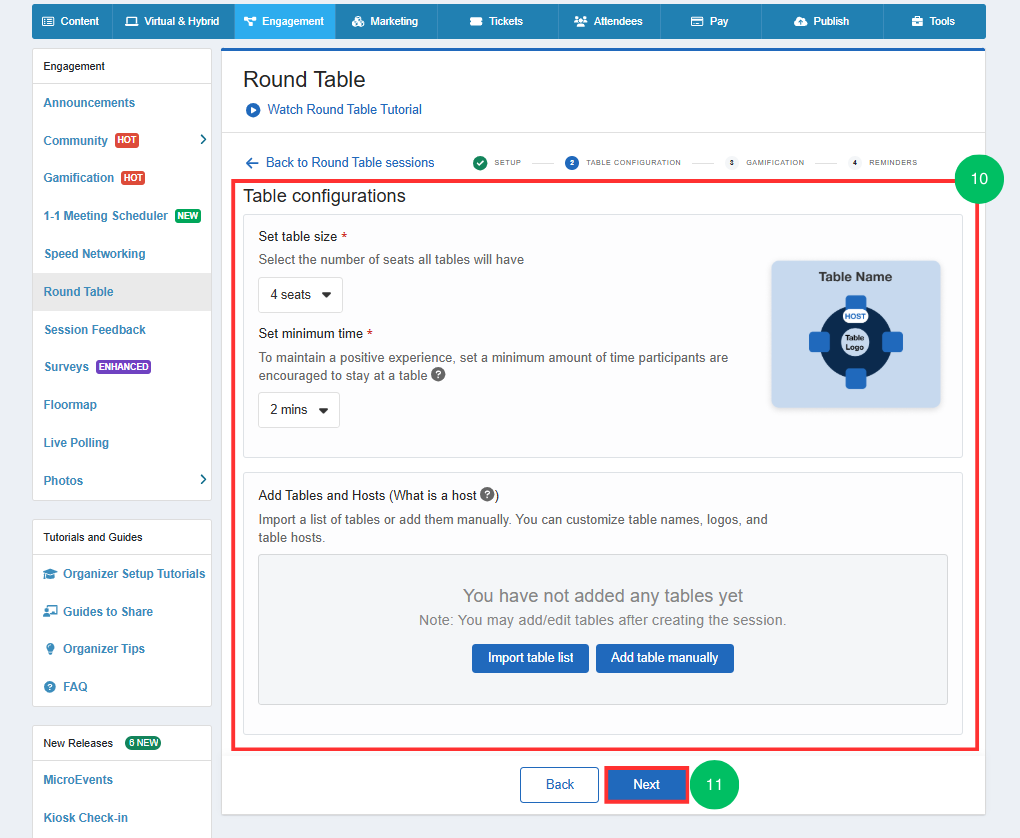Select step 3 Gamification indicator
Viewport: 1020px width, 838px height.
point(731,163)
